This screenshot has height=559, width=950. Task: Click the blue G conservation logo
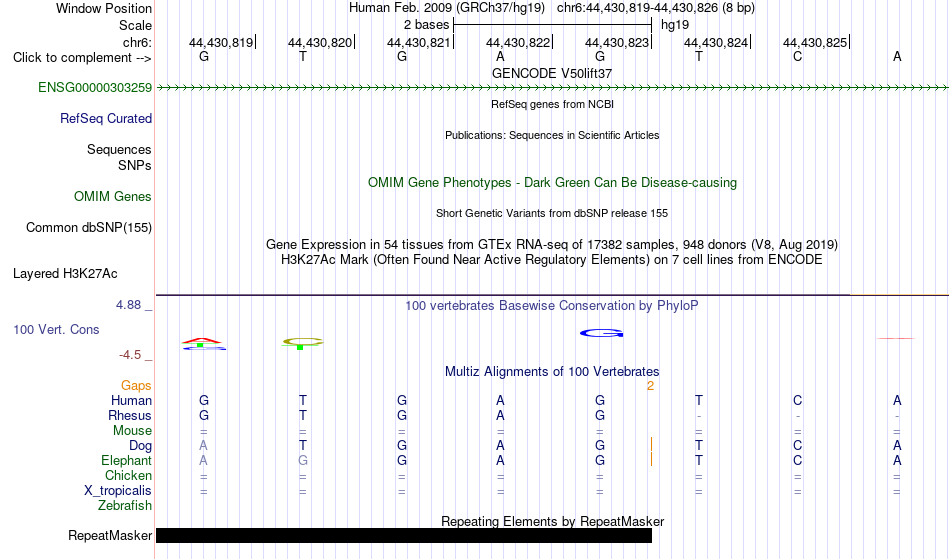point(602,333)
